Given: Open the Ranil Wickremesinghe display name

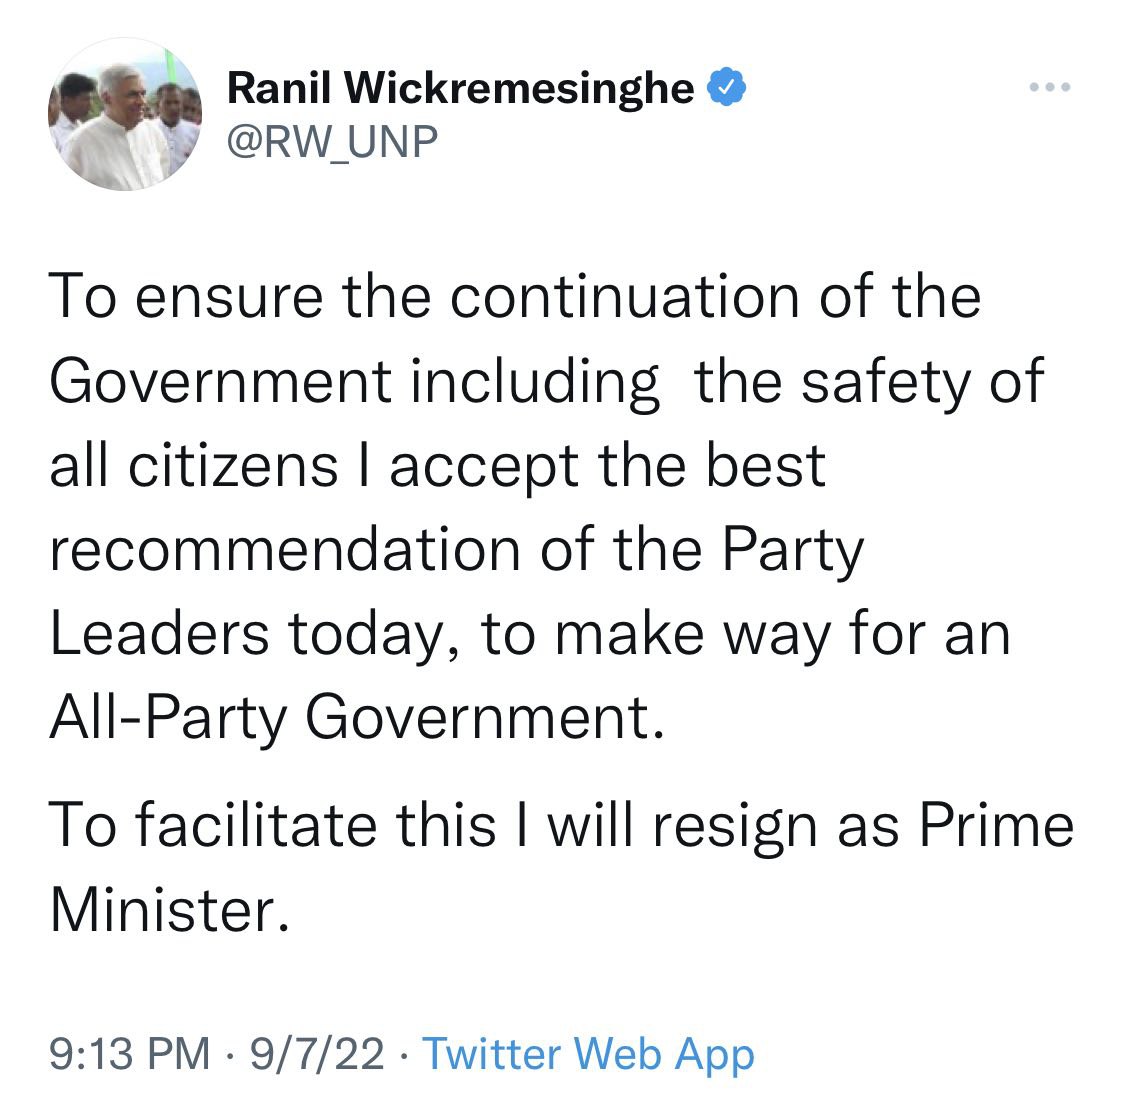Looking at the screenshot, I should coord(461,88).
